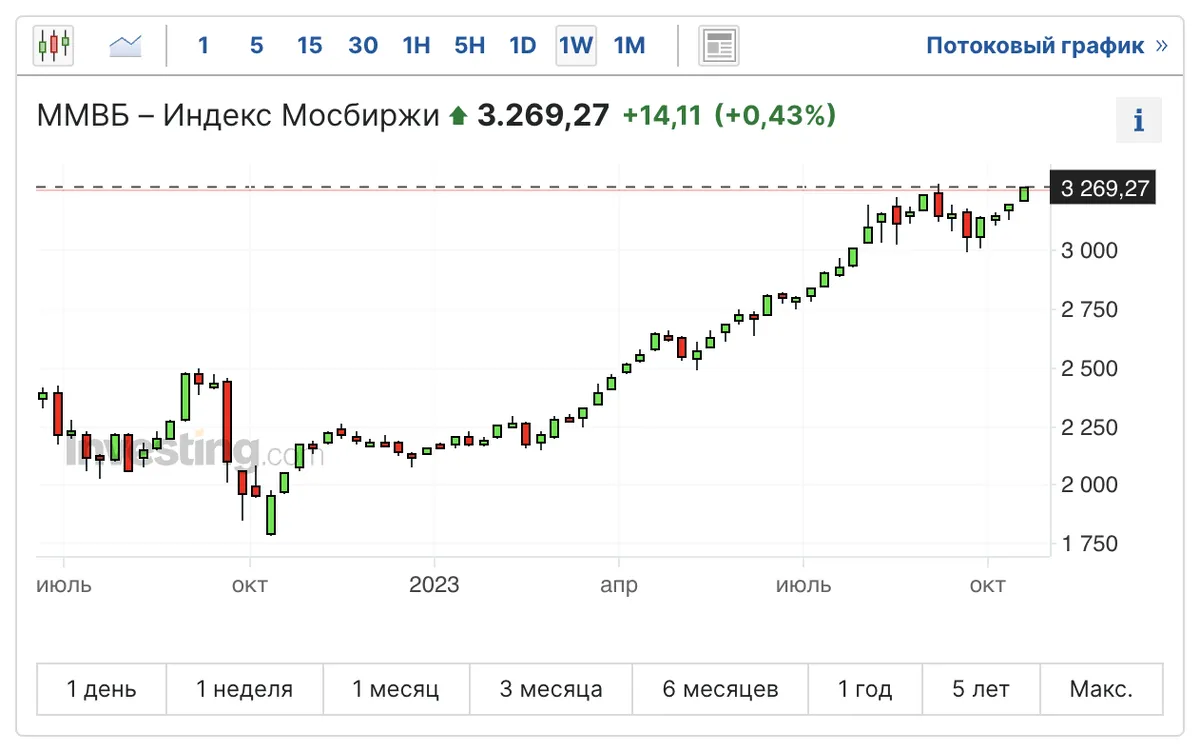Open the news layout icon in toolbar
This screenshot has width=1200, height=752.
click(x=718, y=45)
